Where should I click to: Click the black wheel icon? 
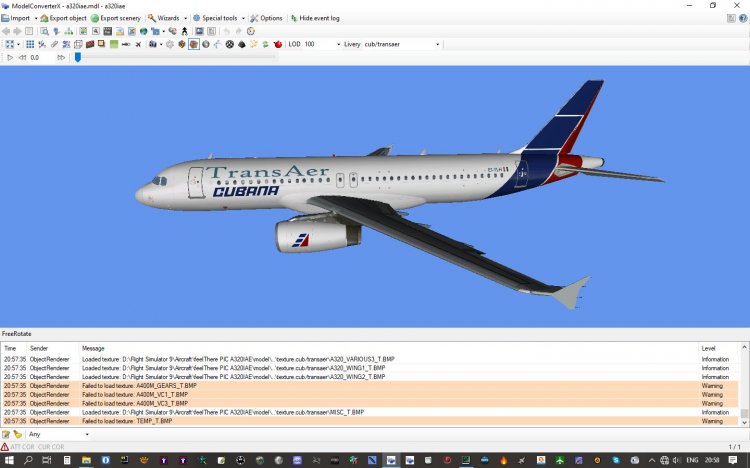coord(230,44)
